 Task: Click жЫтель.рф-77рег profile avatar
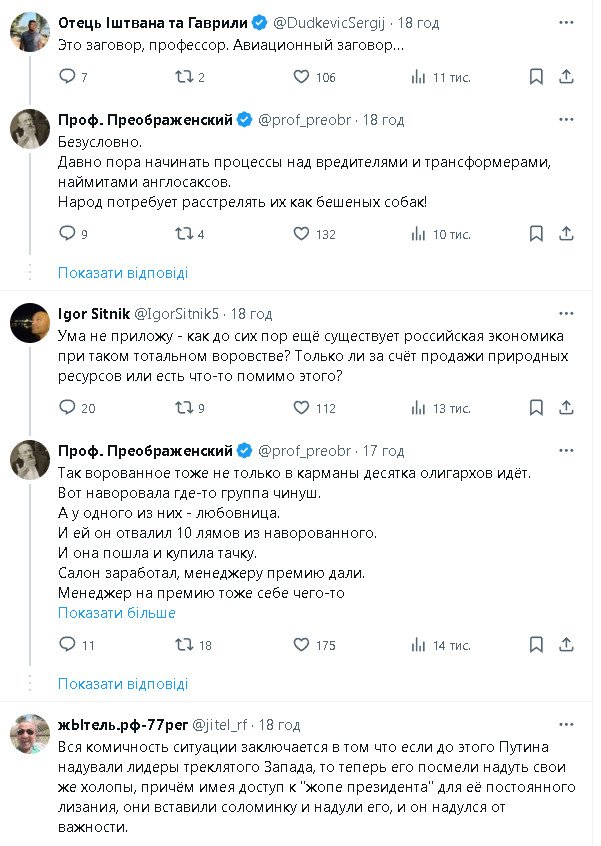(x=30, y=735)
